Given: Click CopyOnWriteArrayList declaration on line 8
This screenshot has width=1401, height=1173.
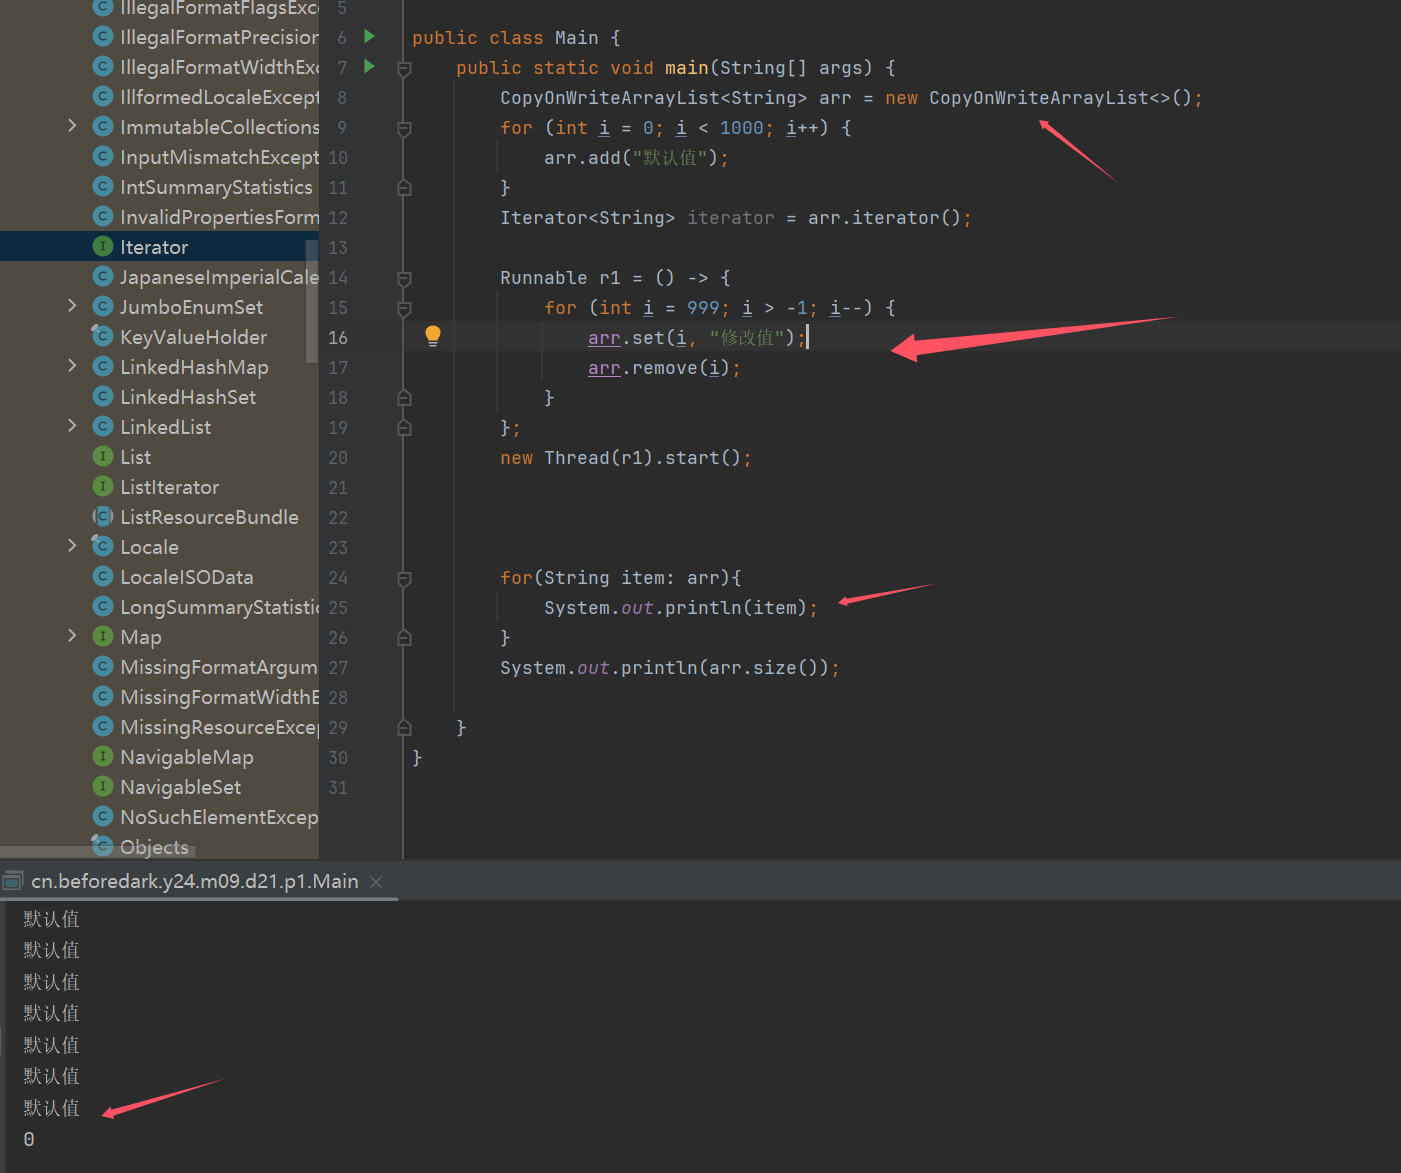Looking at the screenshot, I should 851,98.
